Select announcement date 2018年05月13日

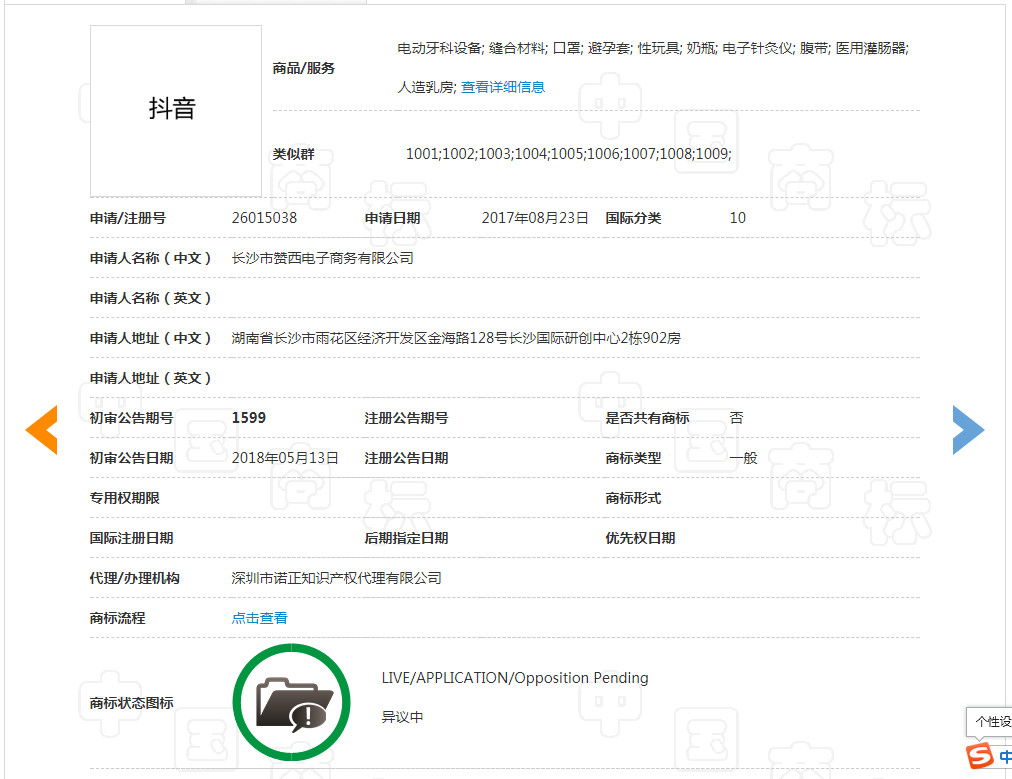click(x=285, y=458)
